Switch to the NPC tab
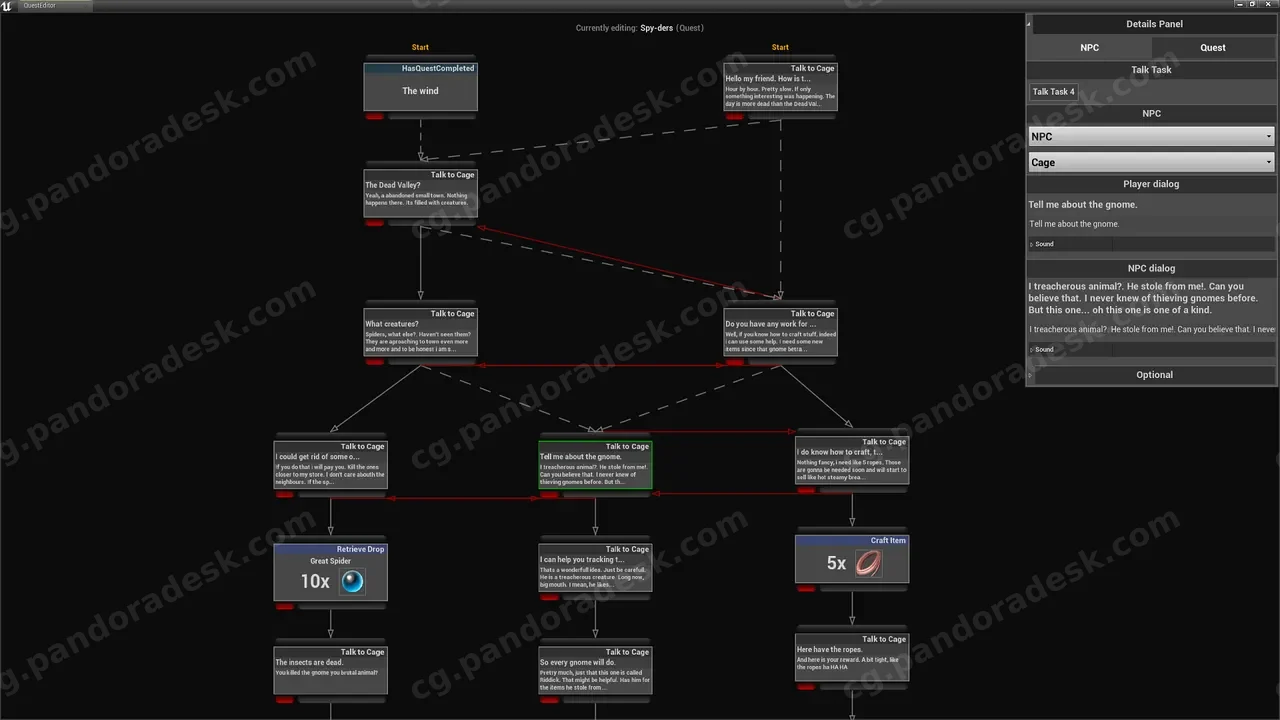Image resolution: width=1280 pixels, height=720 pixels. (x=1089, y=47)
